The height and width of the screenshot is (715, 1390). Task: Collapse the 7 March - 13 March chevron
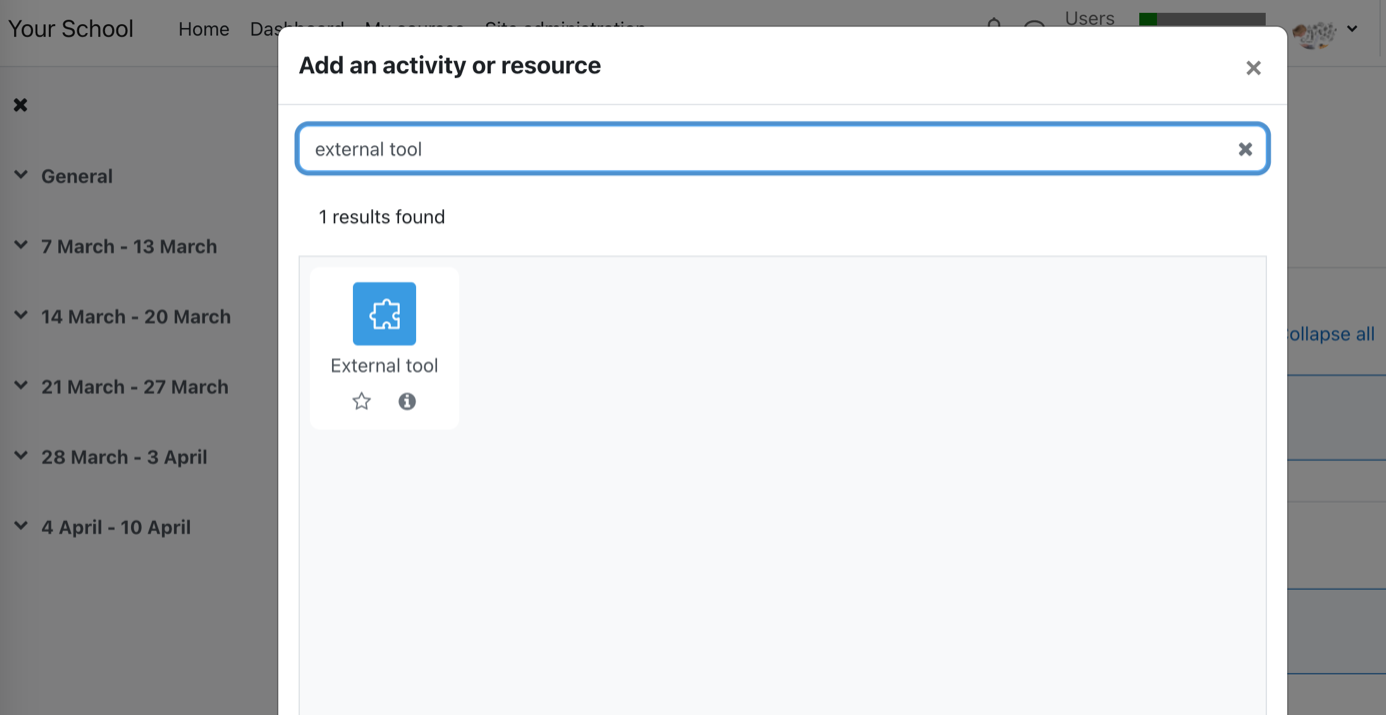click(21, 245)
